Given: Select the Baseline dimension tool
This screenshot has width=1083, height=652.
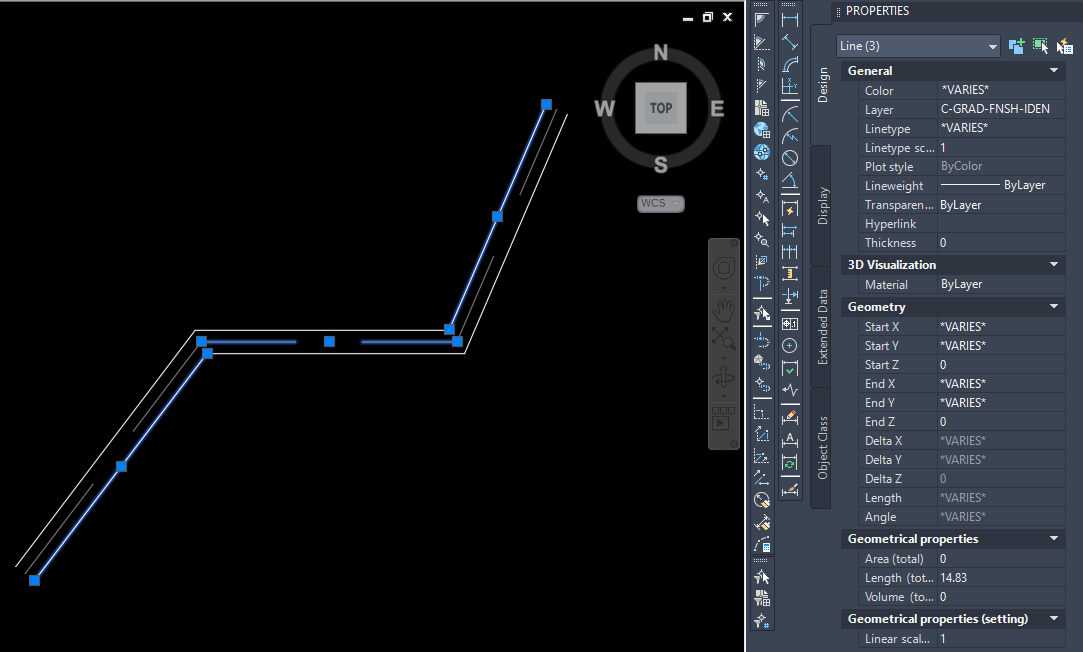Looking at the screenshot, I should point(789,231).
